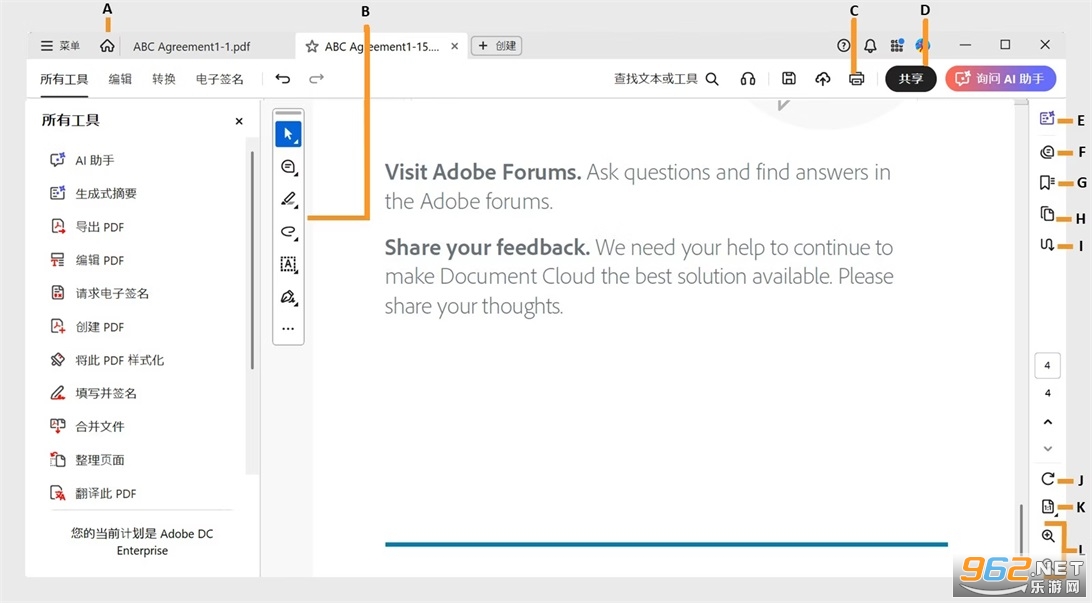The image size is (1092, 603).
Task: Open the apps grid icon
Action: 897,45
